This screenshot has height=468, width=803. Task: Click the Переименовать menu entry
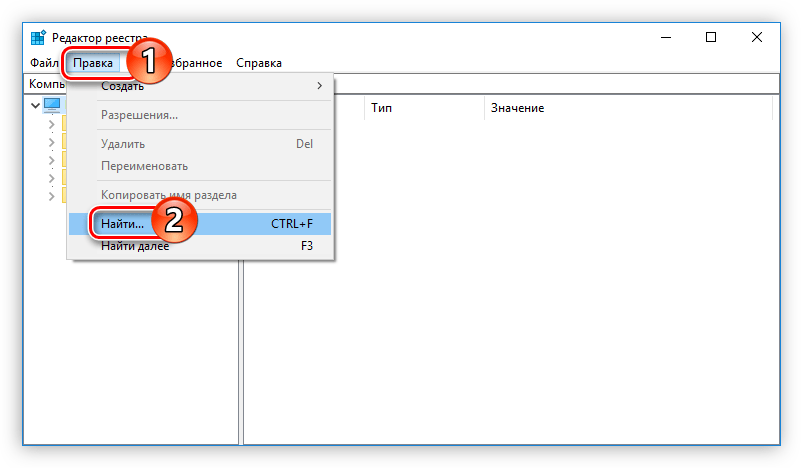coord(144,166)
